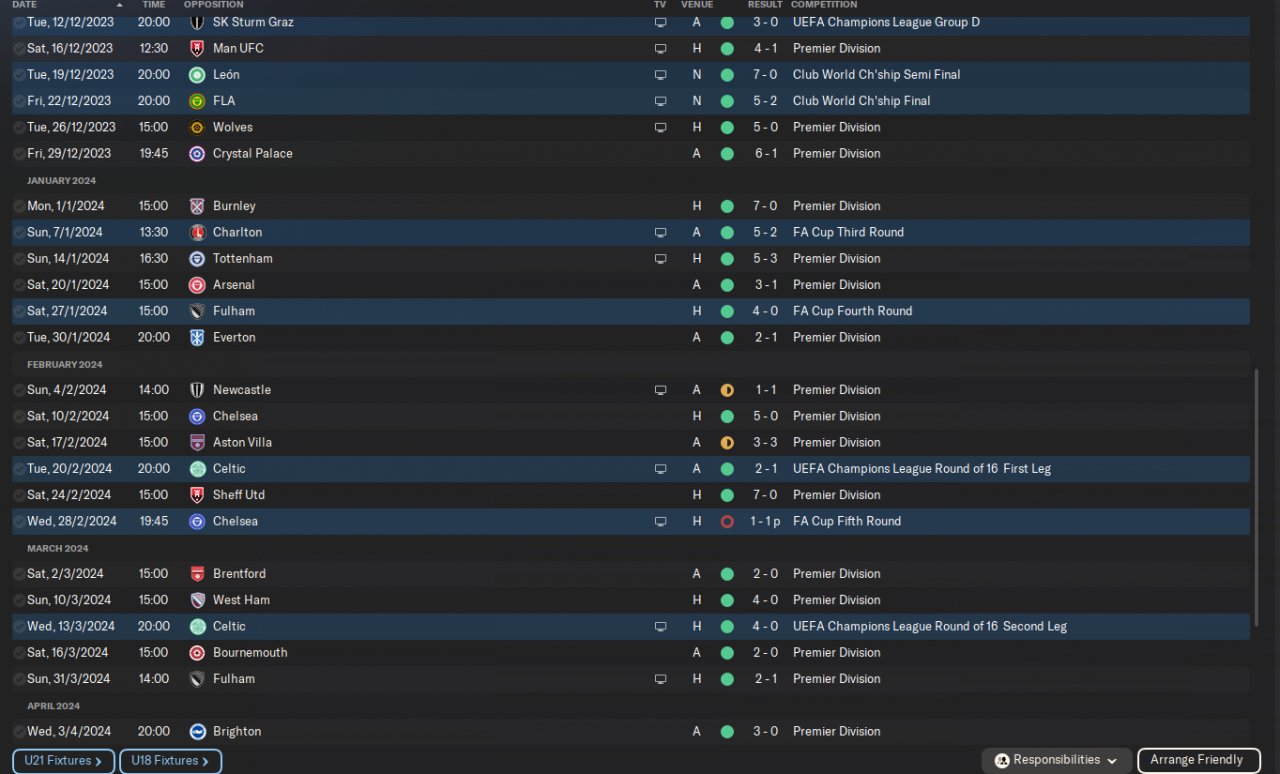Toggle the check circle beside Sat, 16/12/2023
This screenshot has width=1280, height=774.
pyautogui.click(x=19, y=49)
